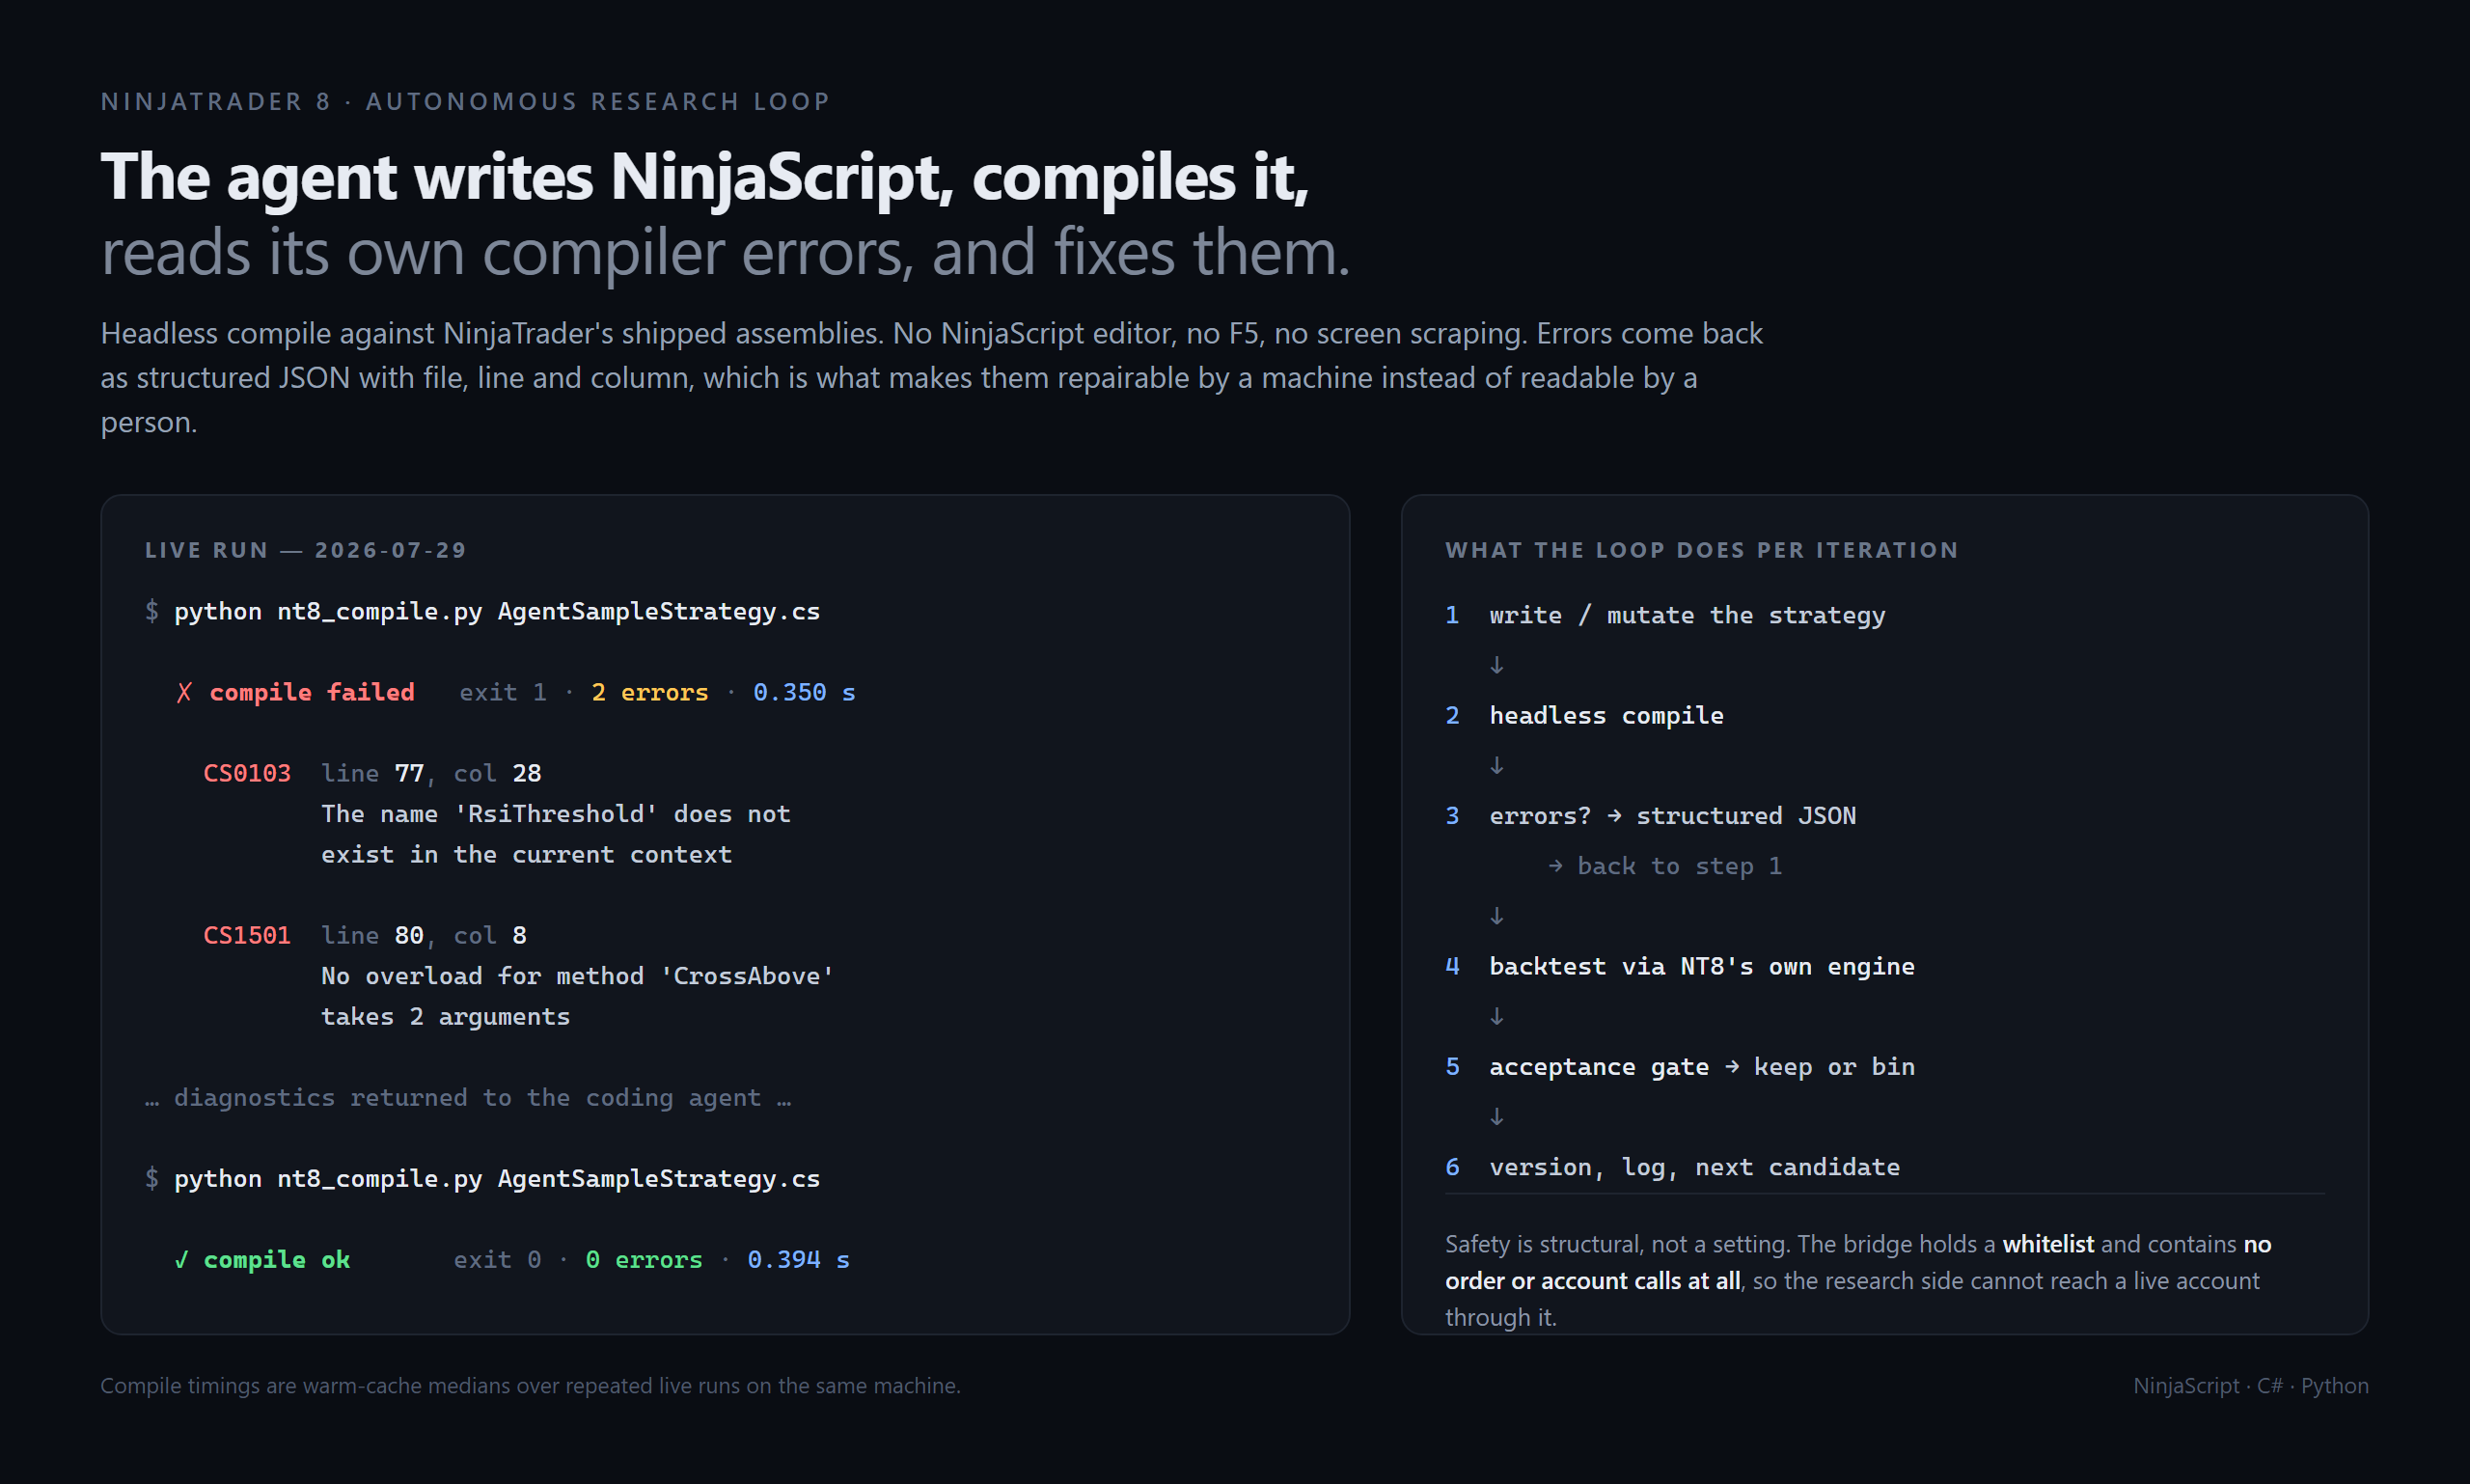Click the message "The name 'RsiThreshold' does not"
This screenshot has width=2470, height=1484.
pyautogui.click(x=556, y=814)
